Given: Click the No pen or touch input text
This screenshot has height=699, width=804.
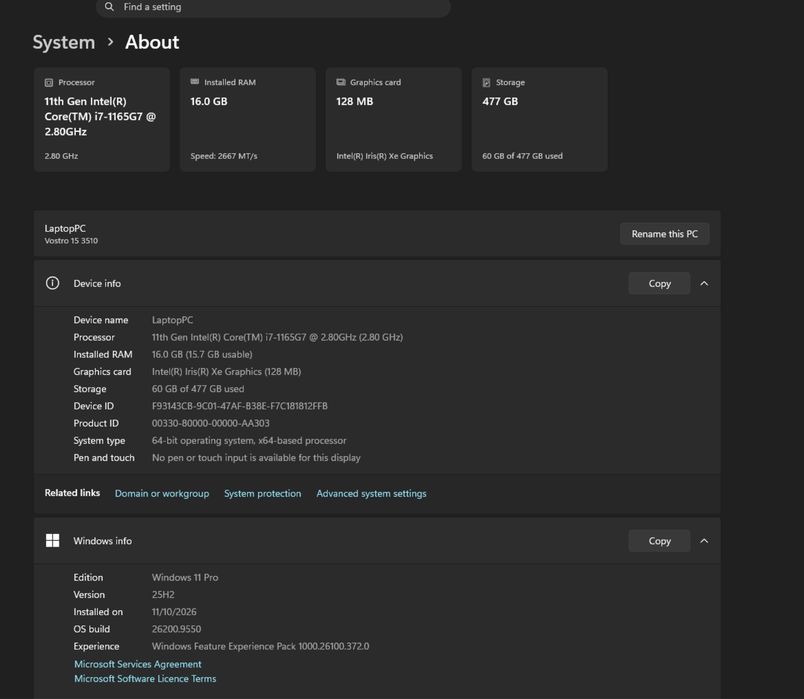Looking at the screenshot, I should point(256,458).
